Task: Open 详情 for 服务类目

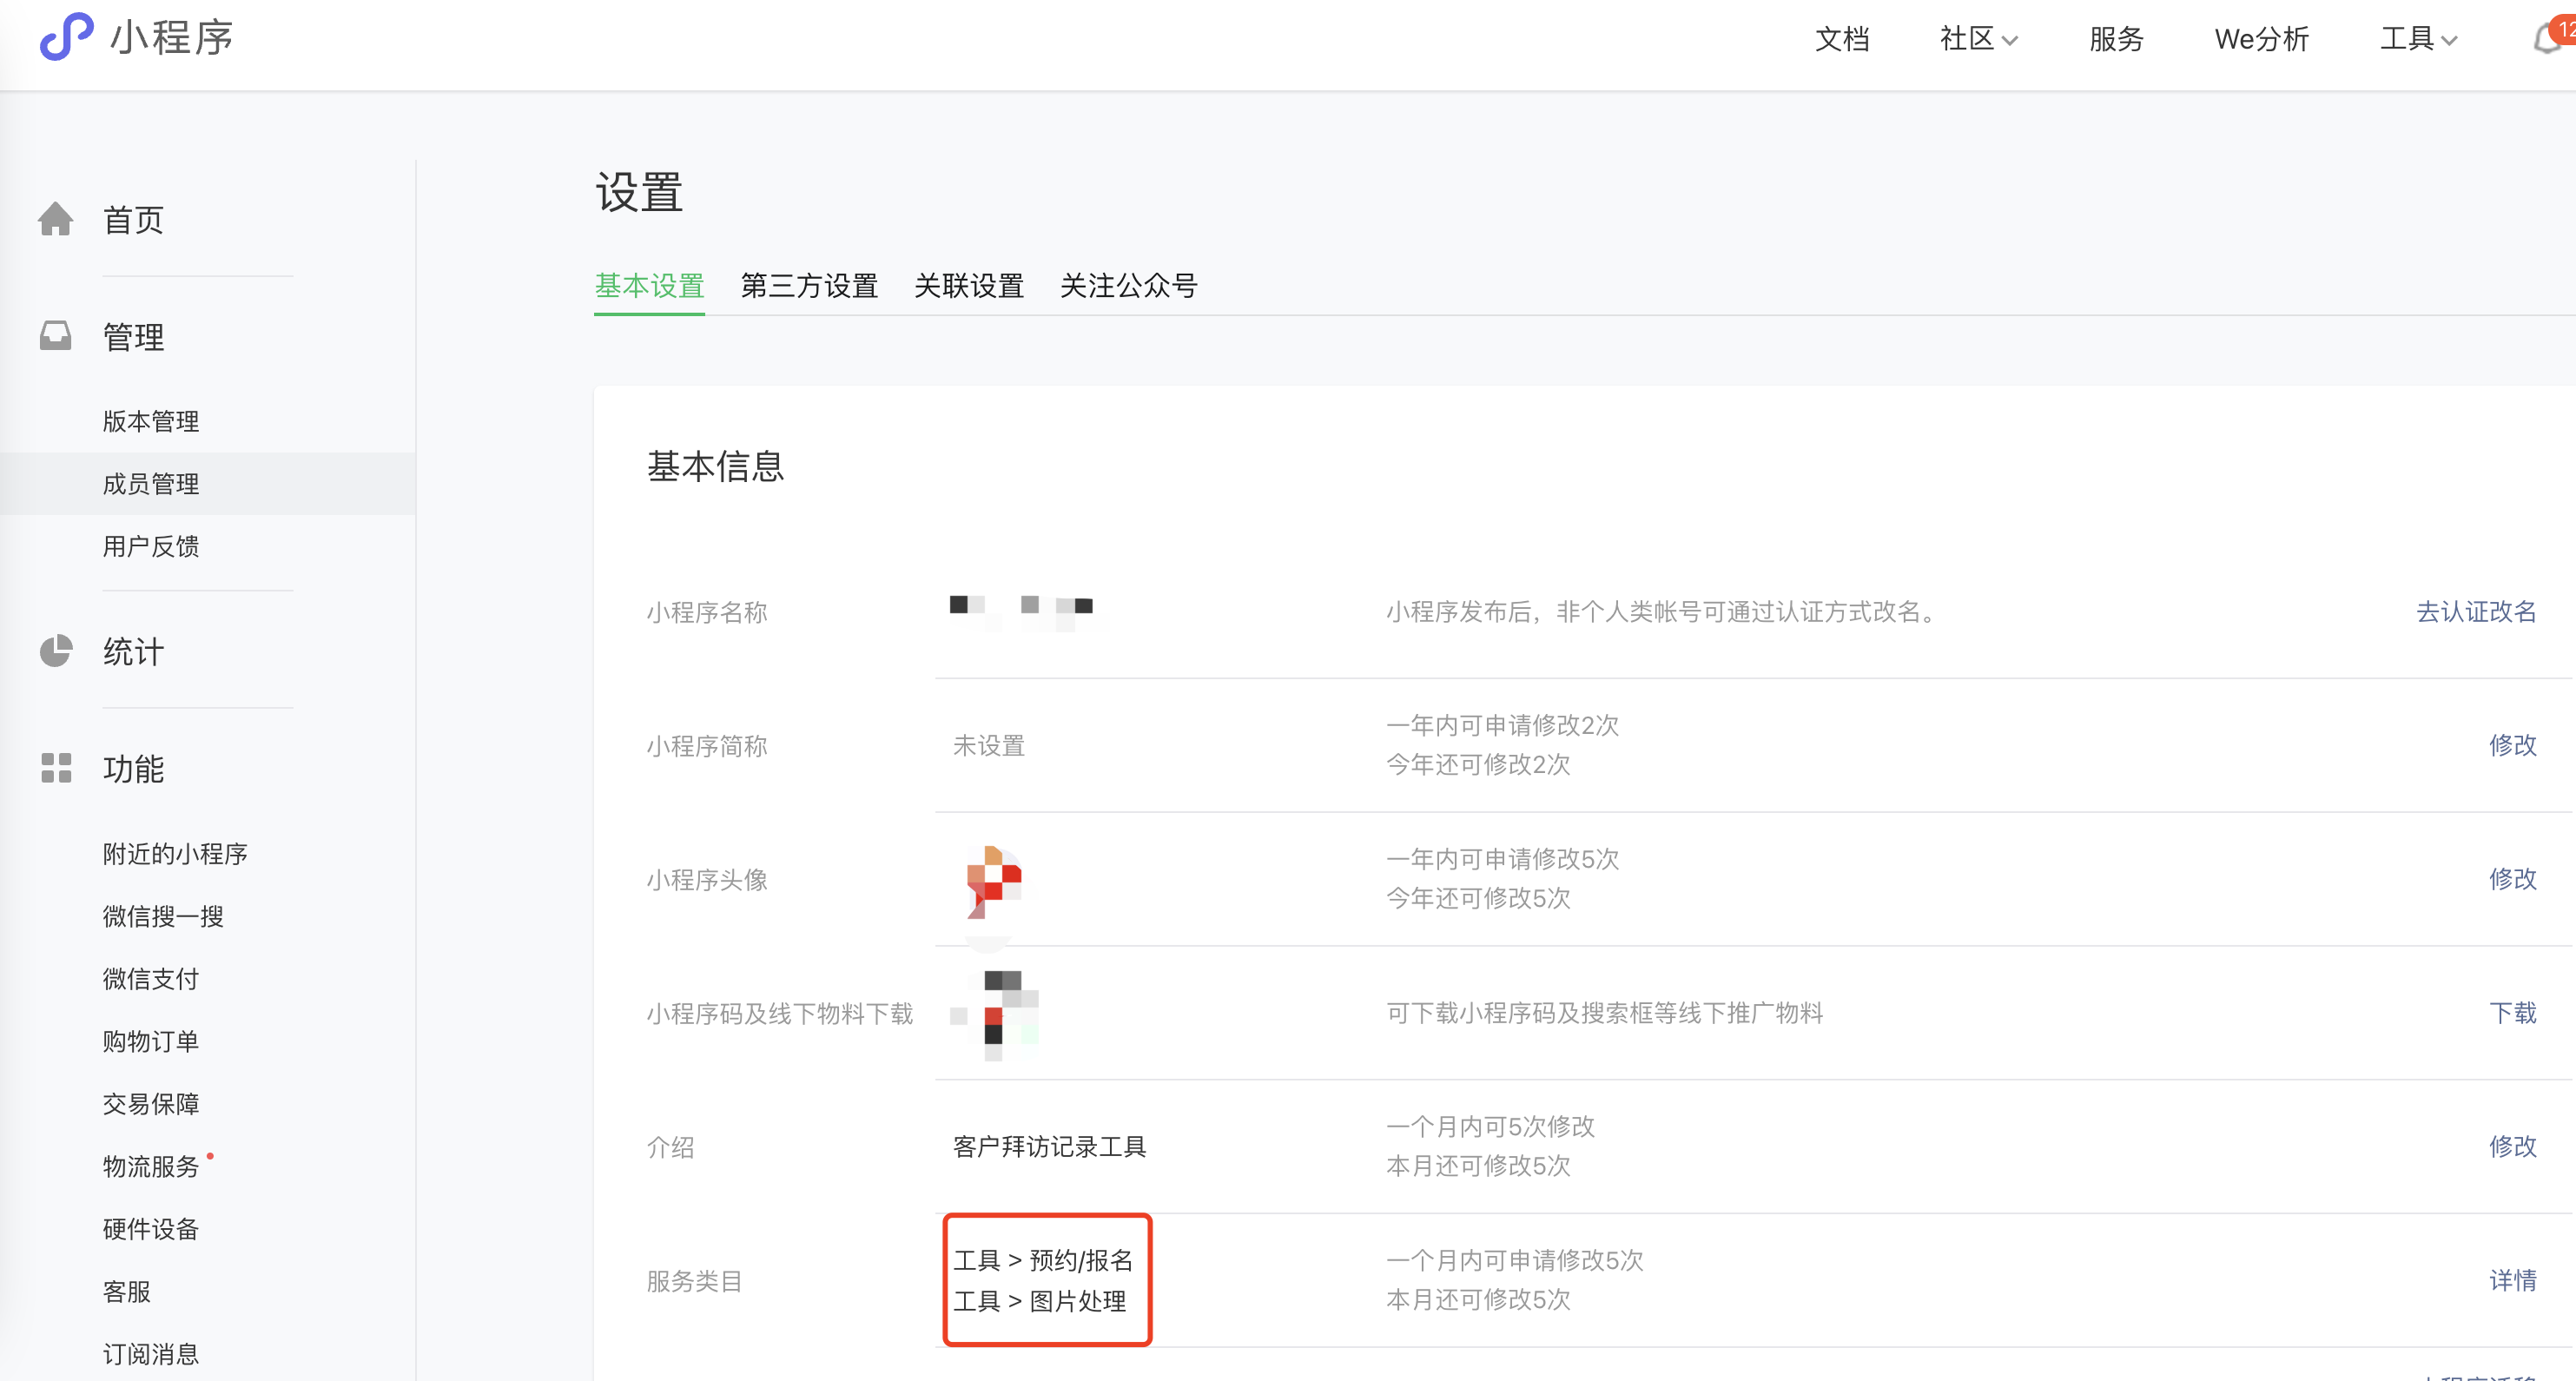Action: tap(2511, 1280)
